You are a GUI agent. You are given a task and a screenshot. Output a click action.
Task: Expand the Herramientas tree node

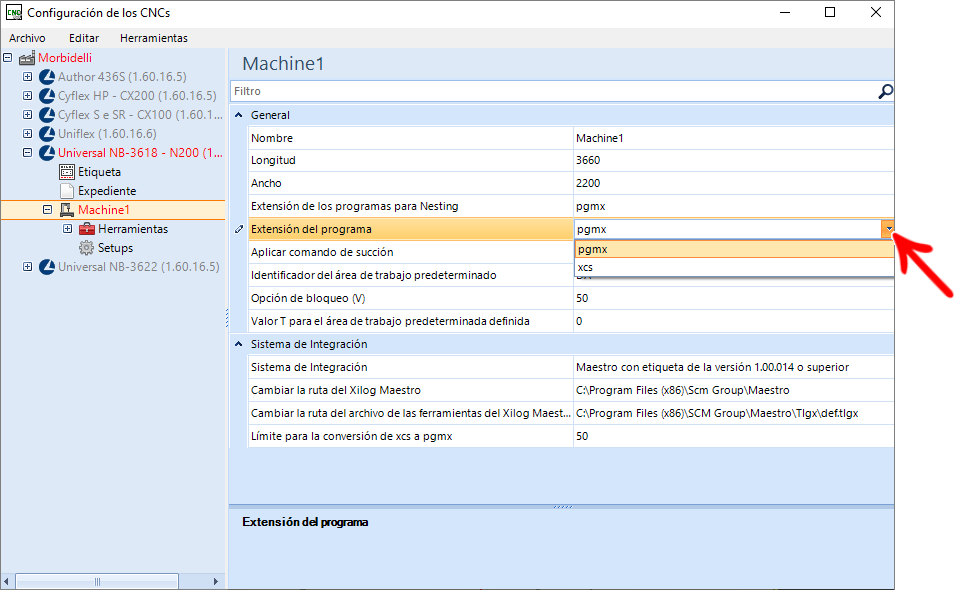(x=68, y=229)
